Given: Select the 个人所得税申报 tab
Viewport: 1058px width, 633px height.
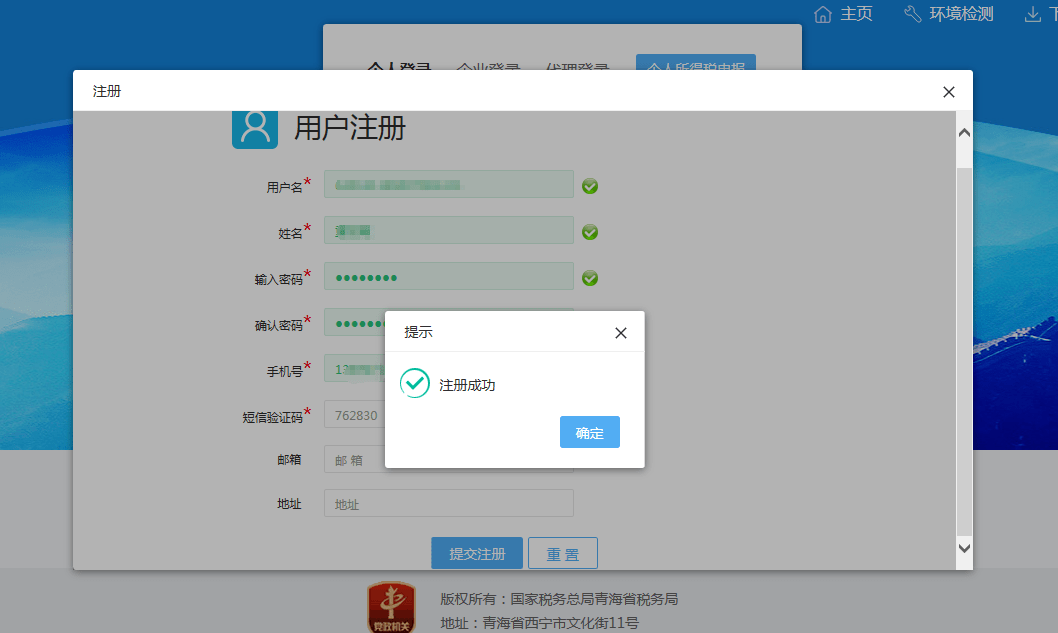Looking at the screenshot, I should (695, 67).
